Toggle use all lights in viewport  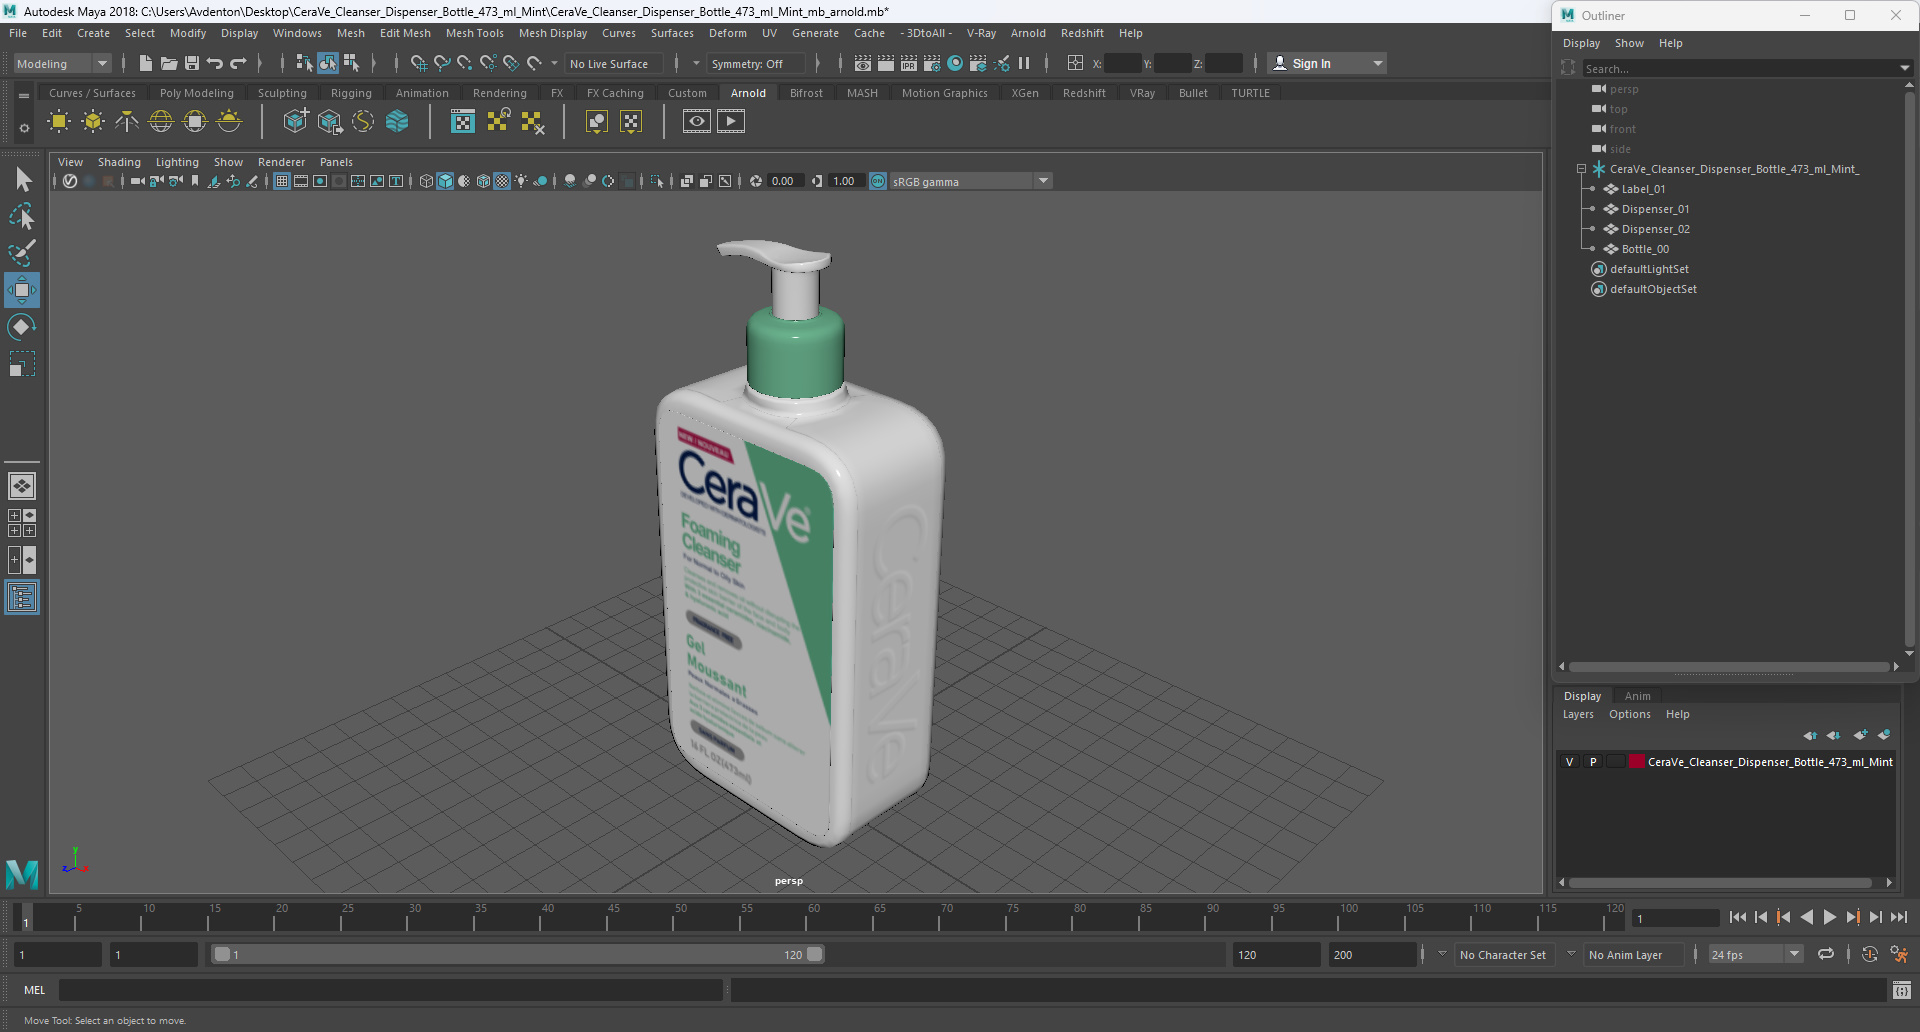[521, 181]
